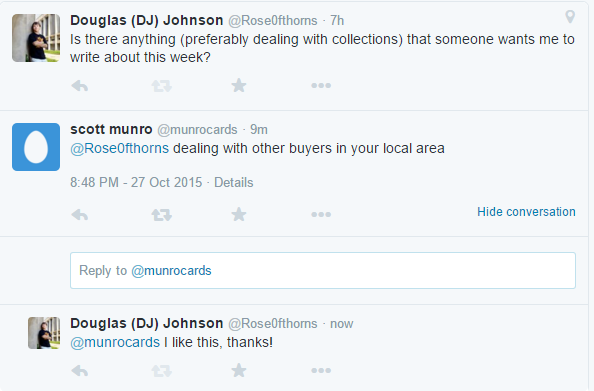Image resolution: width=594 pixels, height=391 pixels.
Task: Open scott munro's egg avatar
Action: 36,147
